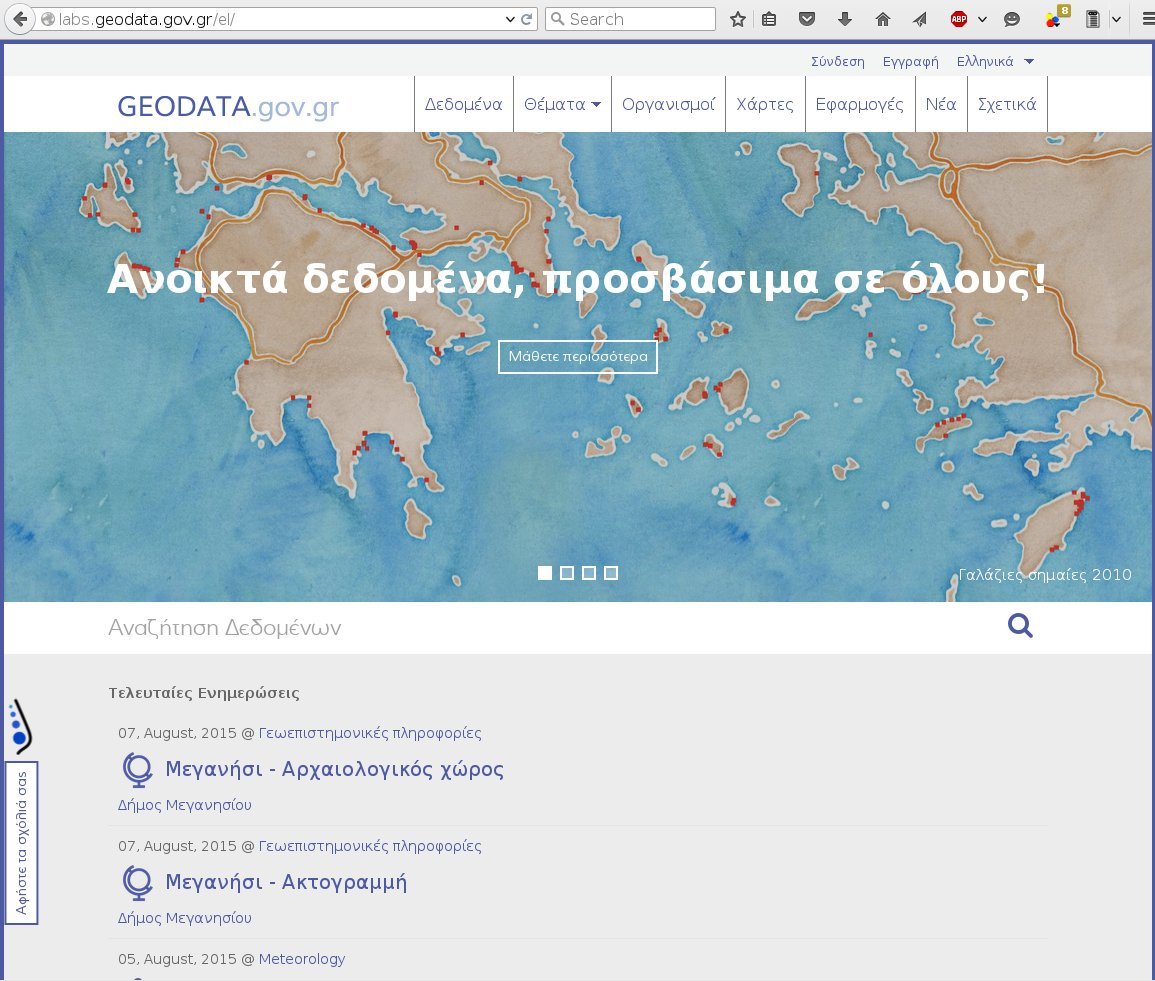Viewport: 1155px width, 981px height.
Task: Select the second carousel slide indicator
Action: (567, 573)
